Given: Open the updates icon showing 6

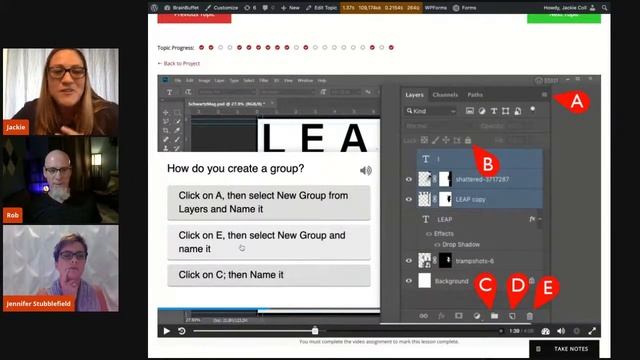Looking at the screenshot, I should pyautogui.click(x=250, y=8).
